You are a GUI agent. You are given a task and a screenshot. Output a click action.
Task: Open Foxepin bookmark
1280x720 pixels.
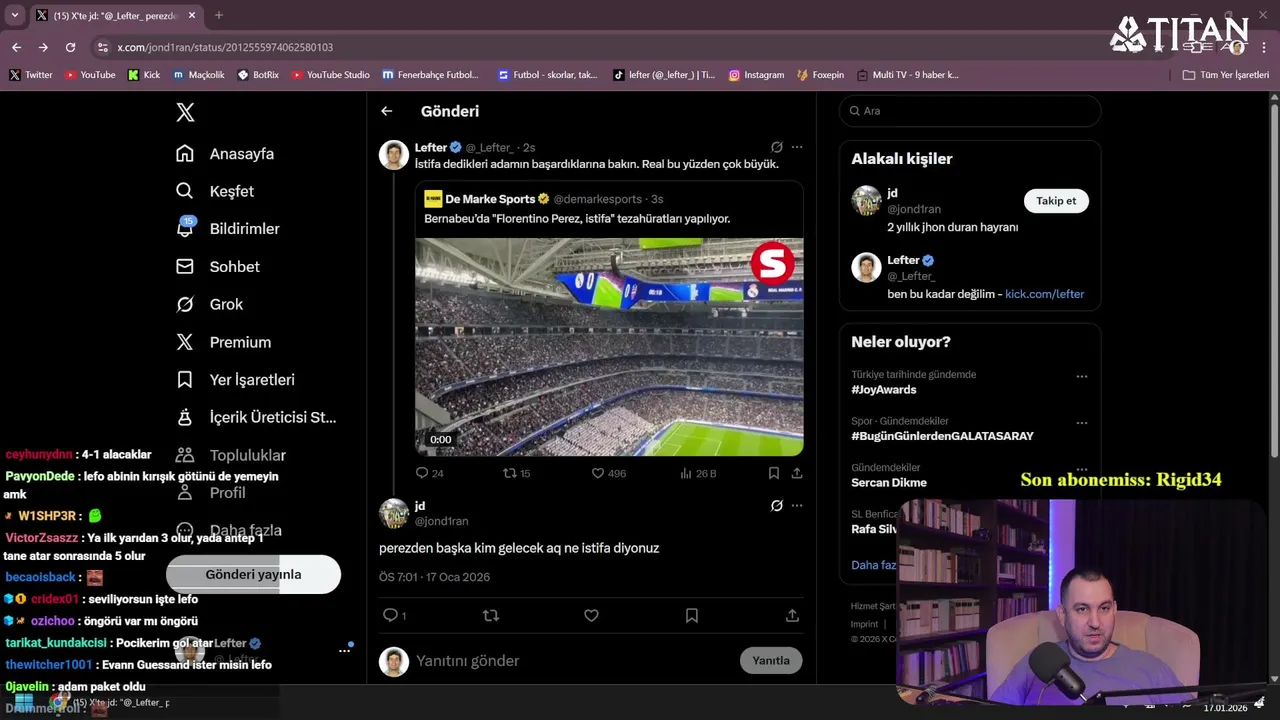coord(820,75)
